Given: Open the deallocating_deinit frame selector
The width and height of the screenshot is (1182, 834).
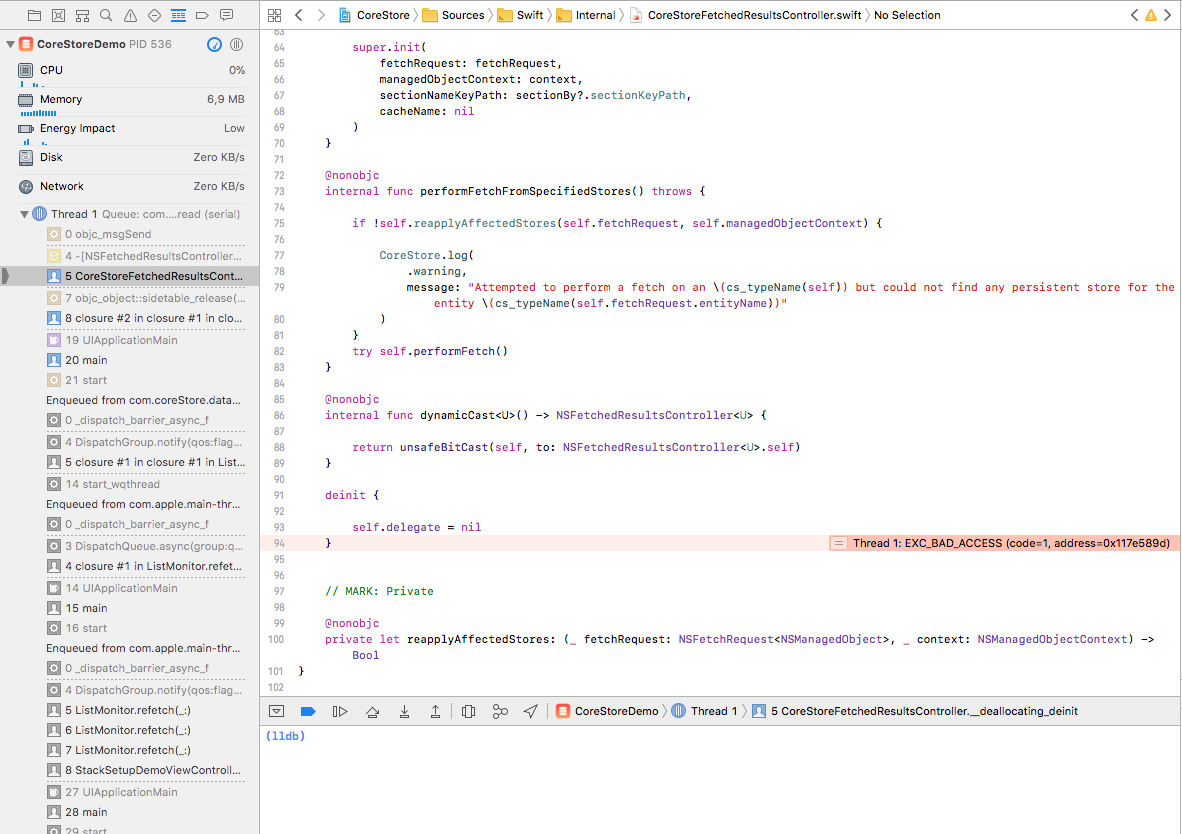Looking at the screenshot, I should click(915, 711).
